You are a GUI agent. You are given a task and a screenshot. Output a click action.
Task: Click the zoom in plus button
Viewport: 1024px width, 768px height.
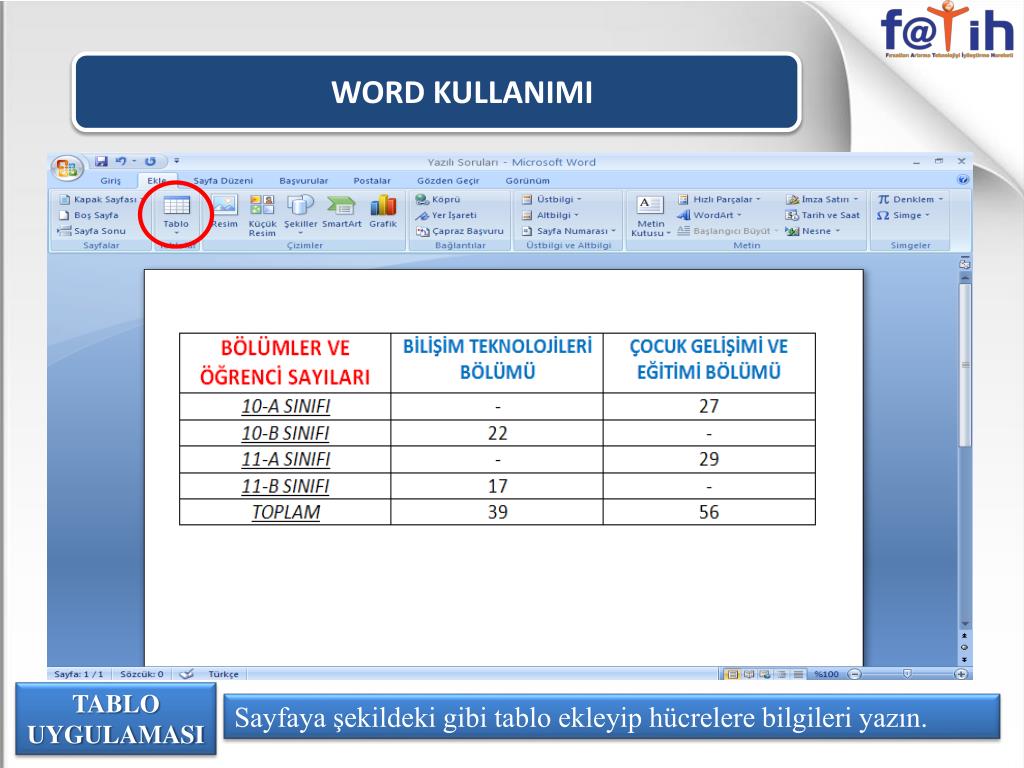(x=961, y=674)
